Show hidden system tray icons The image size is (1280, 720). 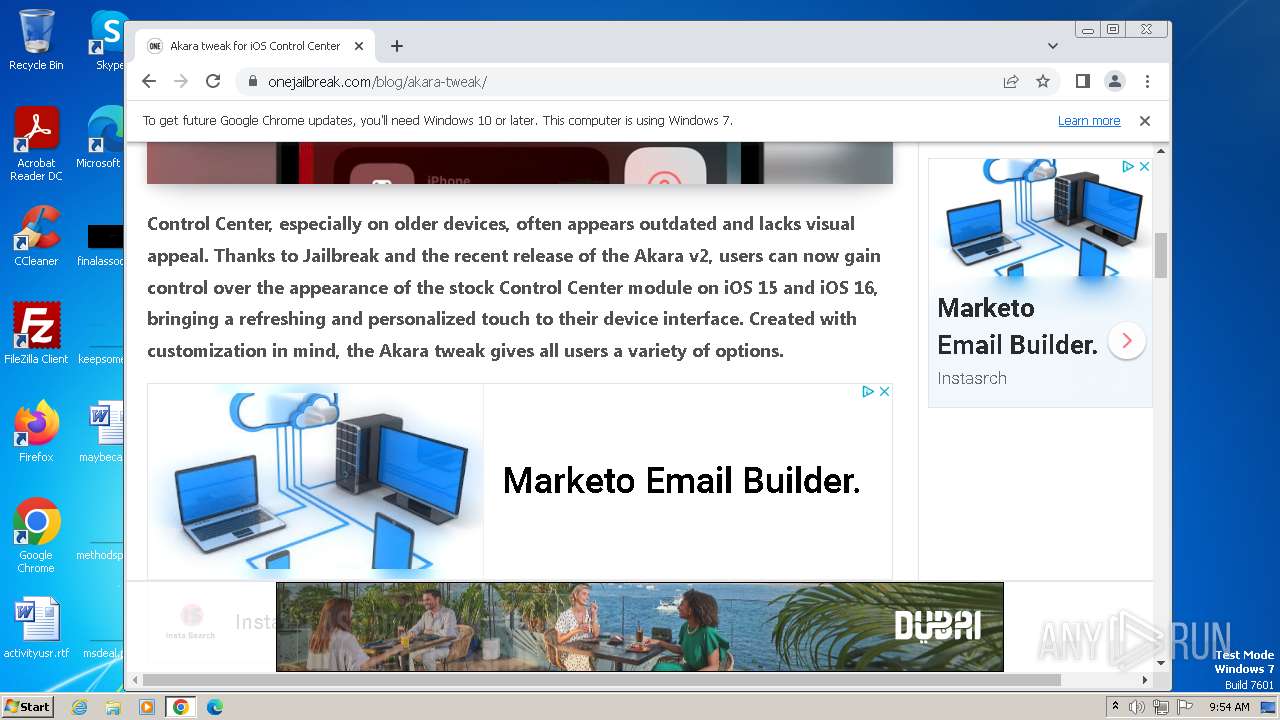click(x=1115, y=707)
